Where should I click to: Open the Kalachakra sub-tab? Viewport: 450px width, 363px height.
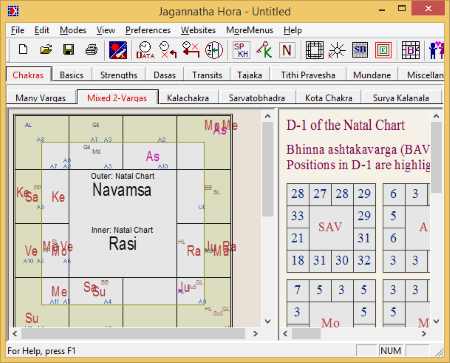188,98
